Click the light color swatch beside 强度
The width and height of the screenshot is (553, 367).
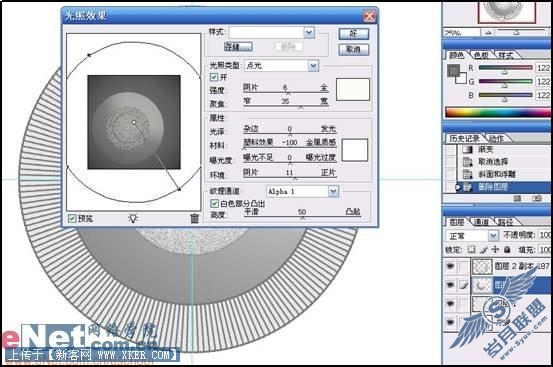[x=353, y=89]
